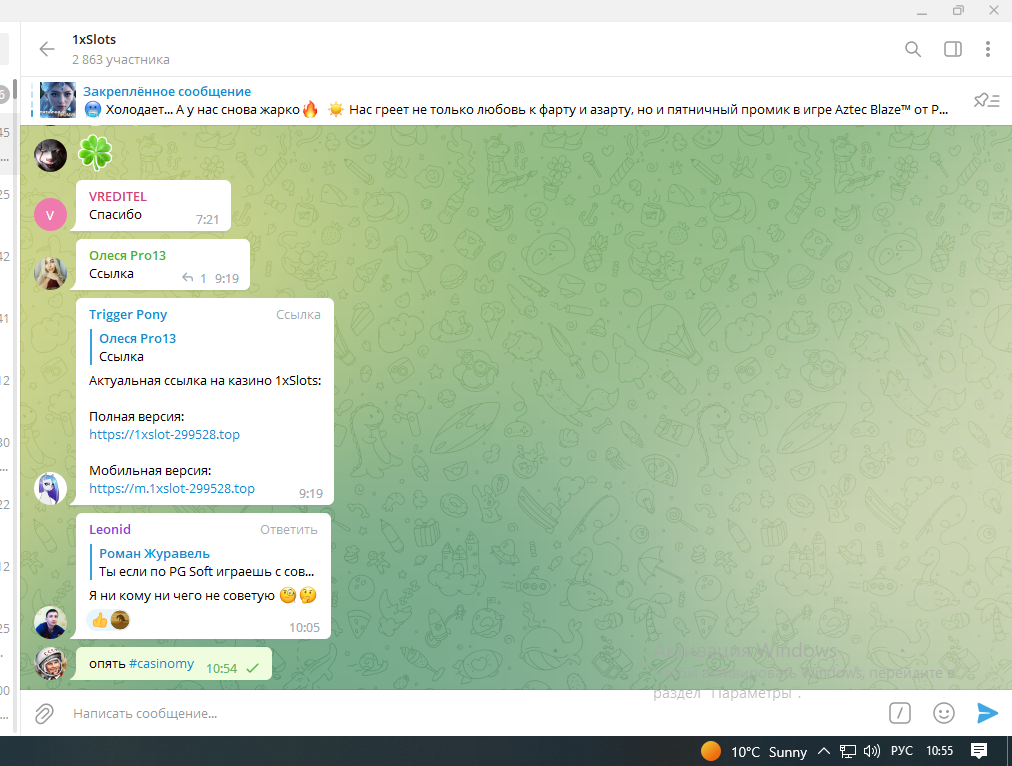This screenshot has height=766, width=1012.
Task: Switch the РУС input language indicator
Action: point(902,751)
